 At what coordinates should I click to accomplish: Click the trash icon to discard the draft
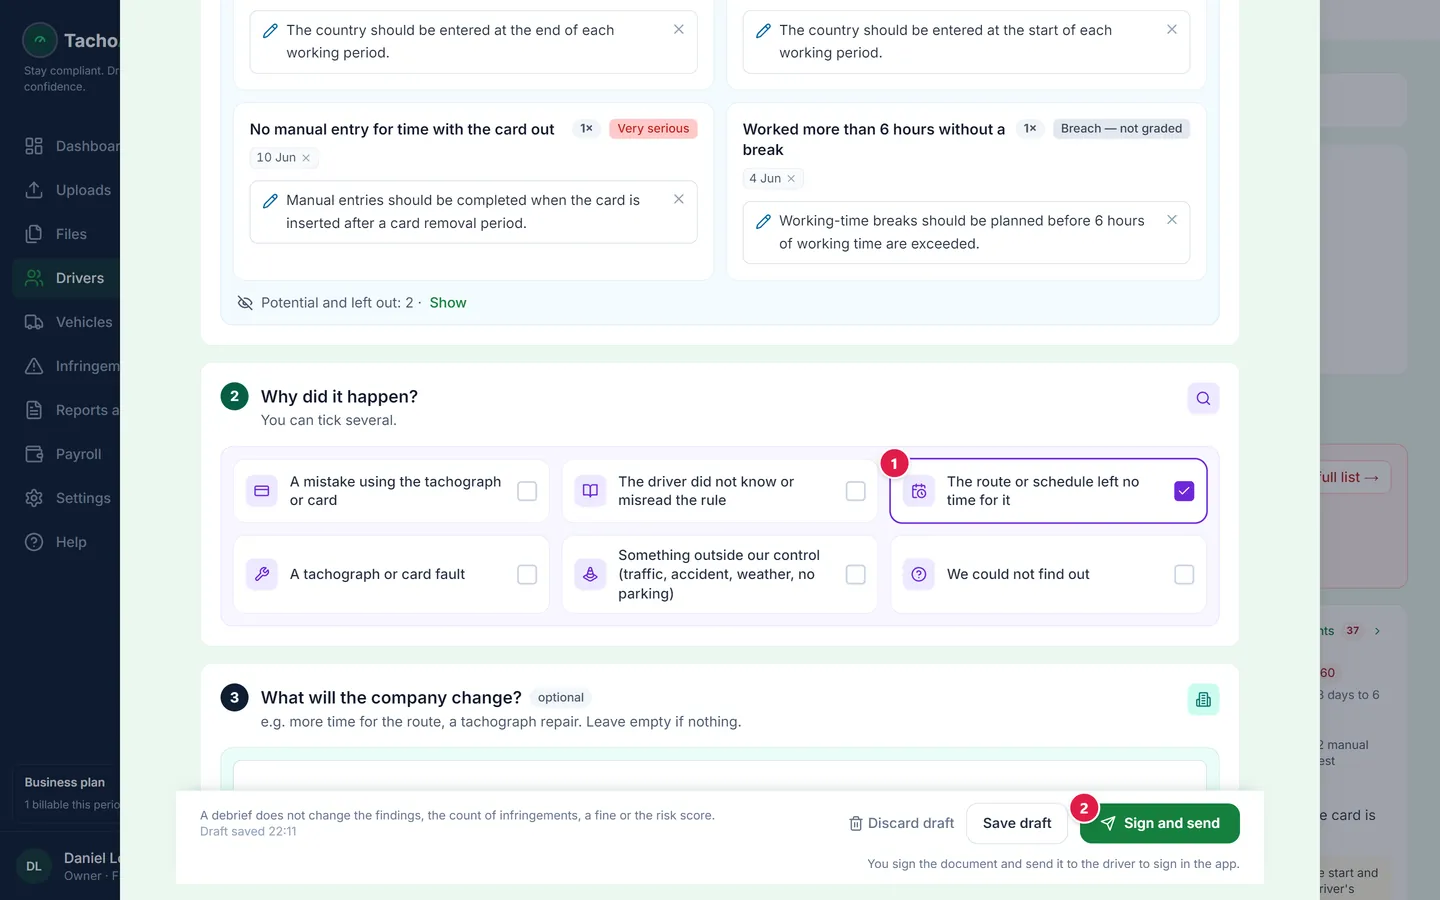[856, 824]
